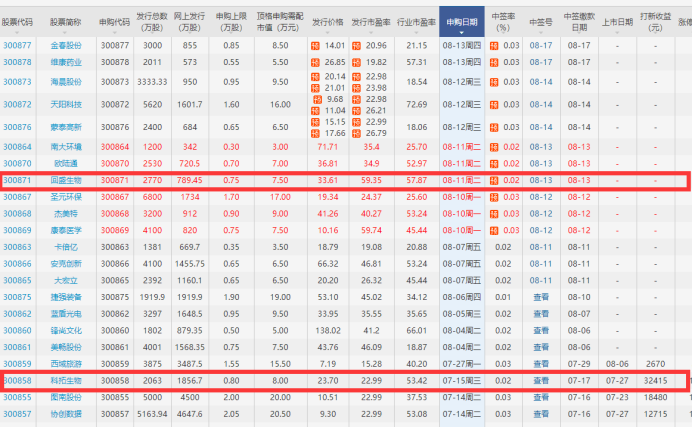The image size is (692, 427).
Task: Open the 西域旅游 stock name link
Action: tap(66, 364)
